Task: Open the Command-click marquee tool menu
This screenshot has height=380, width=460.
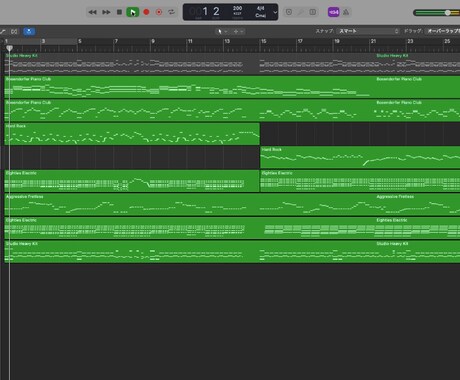Action: (239, 31)
